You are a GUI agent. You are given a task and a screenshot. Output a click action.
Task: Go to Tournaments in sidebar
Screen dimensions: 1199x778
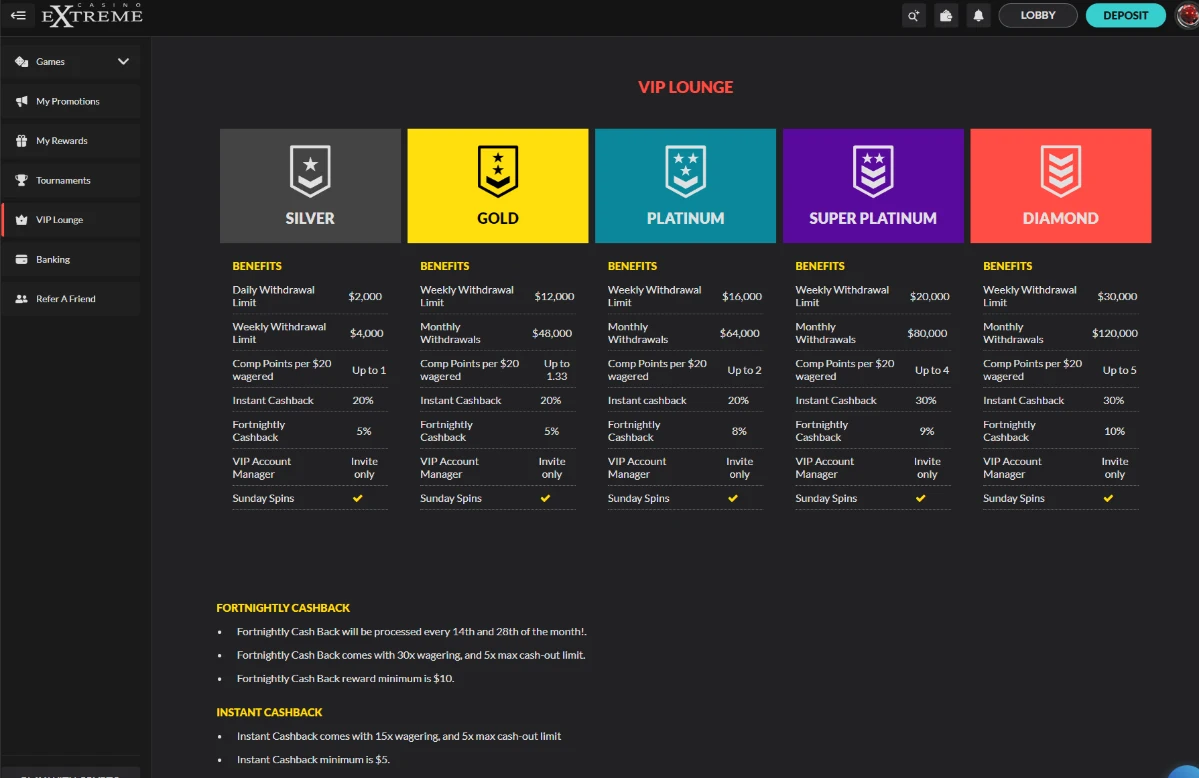click(x=70, y=181)
